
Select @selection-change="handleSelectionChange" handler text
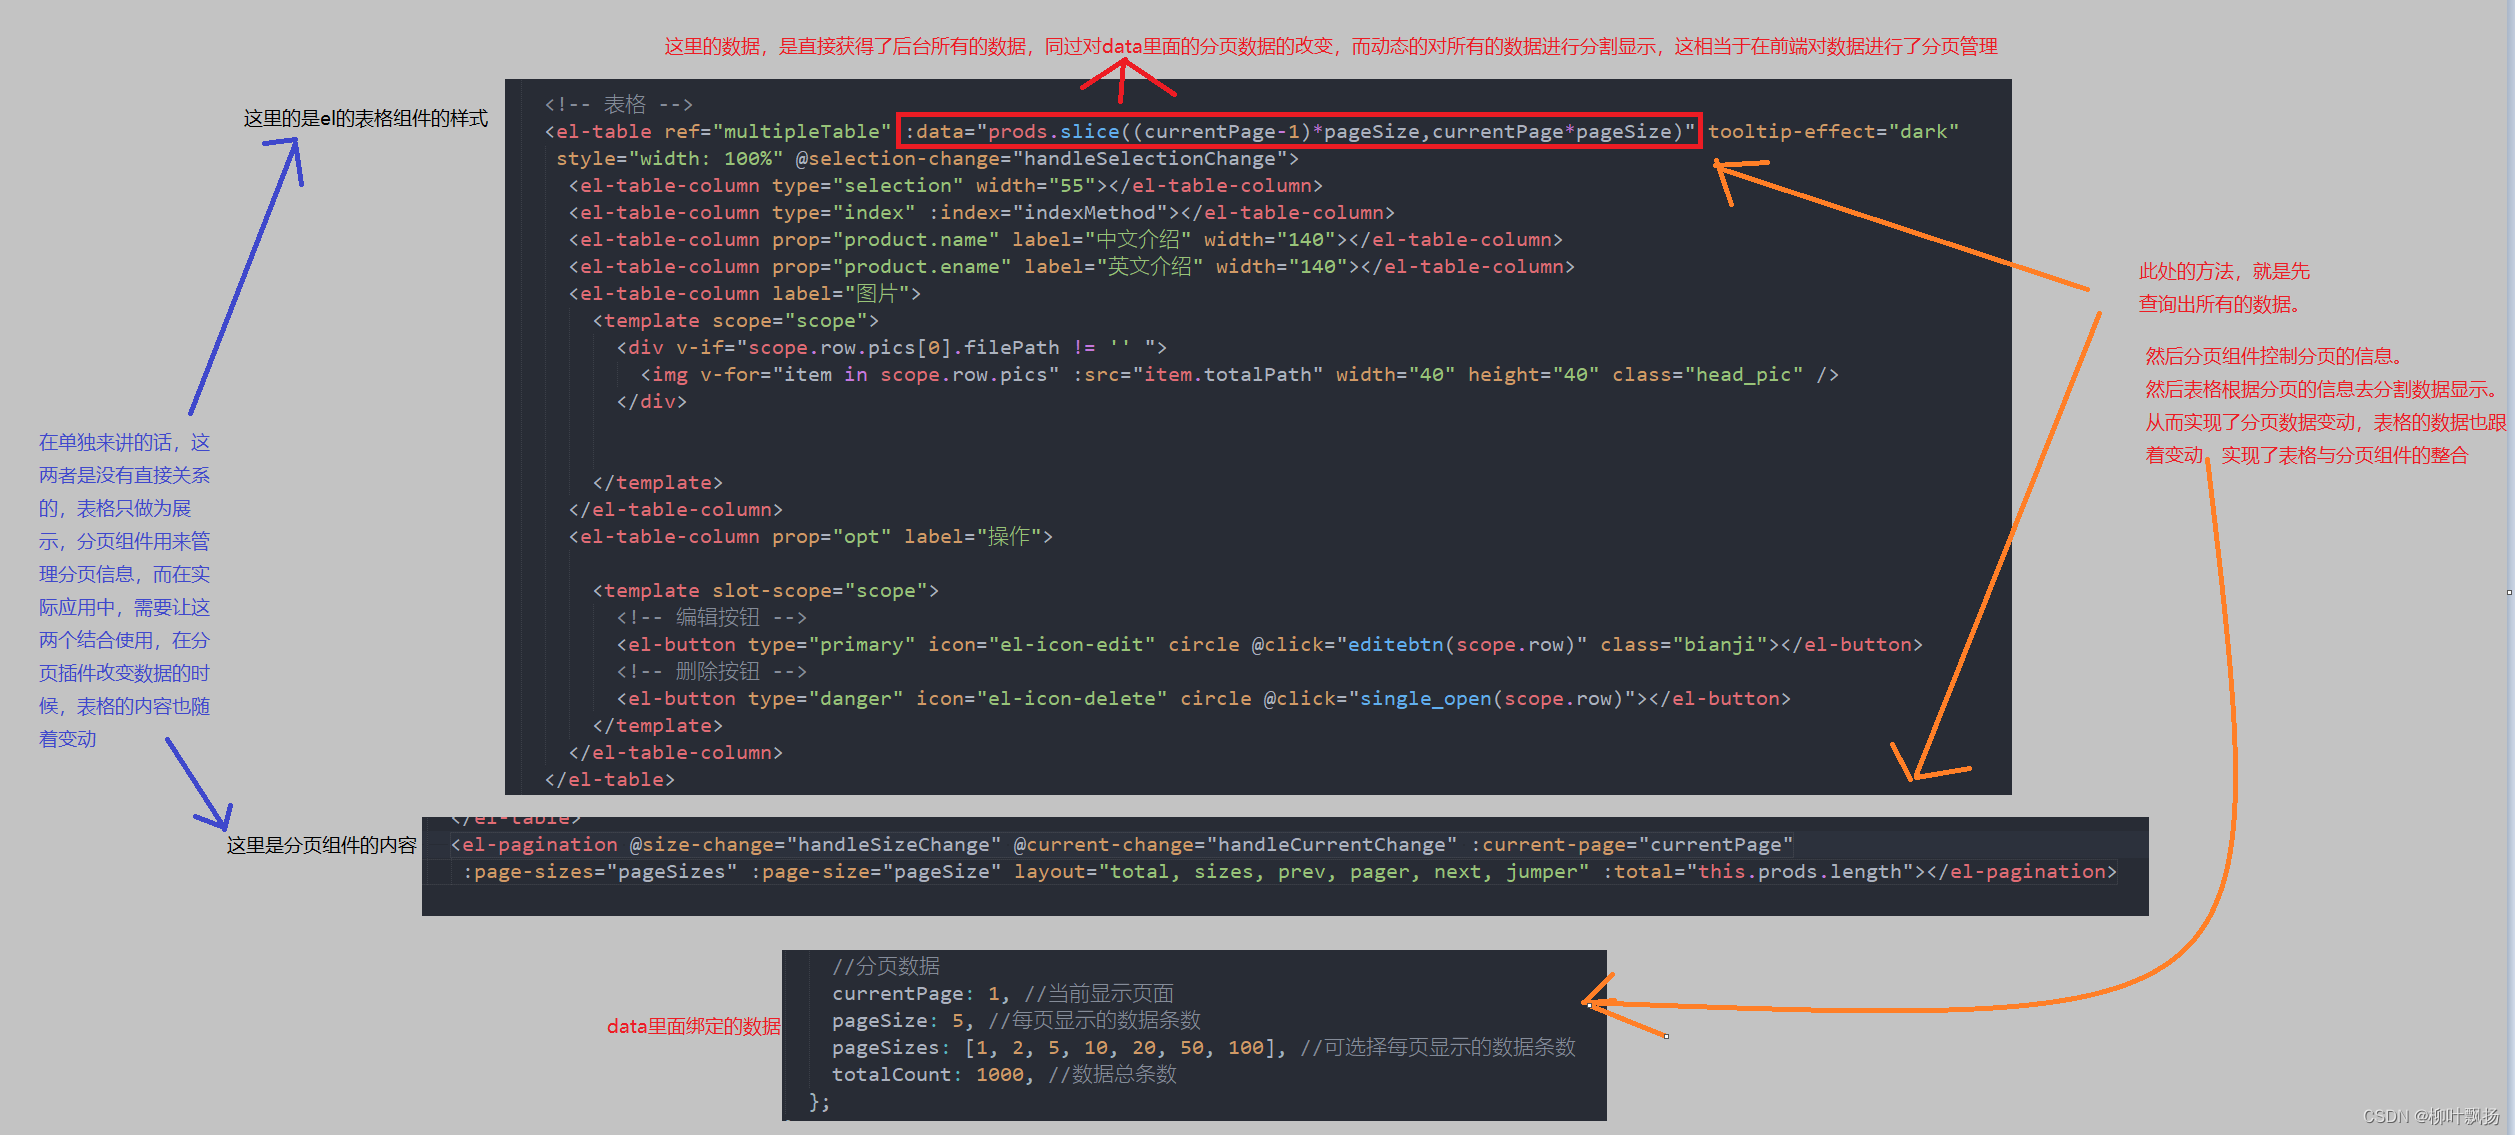pos(1041,158)
